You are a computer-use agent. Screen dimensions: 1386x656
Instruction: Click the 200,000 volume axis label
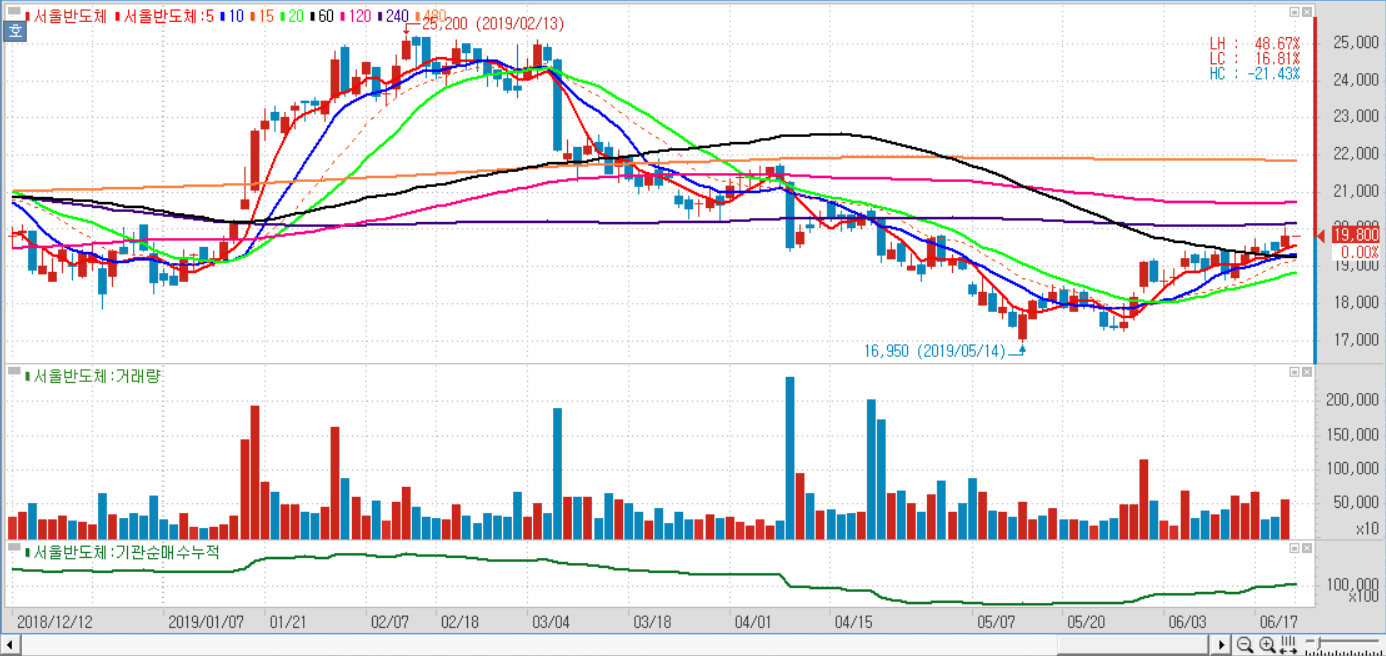[x=1353, y=400]
